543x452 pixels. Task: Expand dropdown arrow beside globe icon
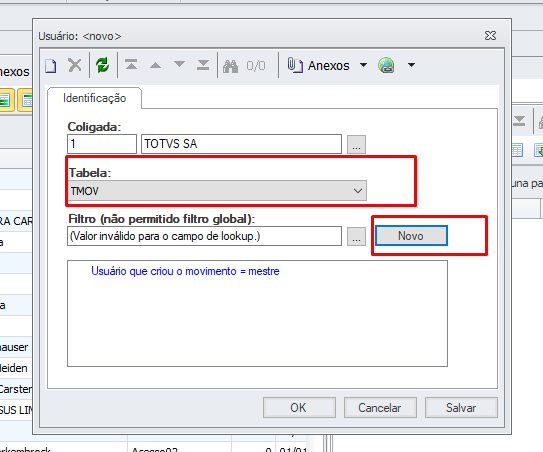[411, 65]
